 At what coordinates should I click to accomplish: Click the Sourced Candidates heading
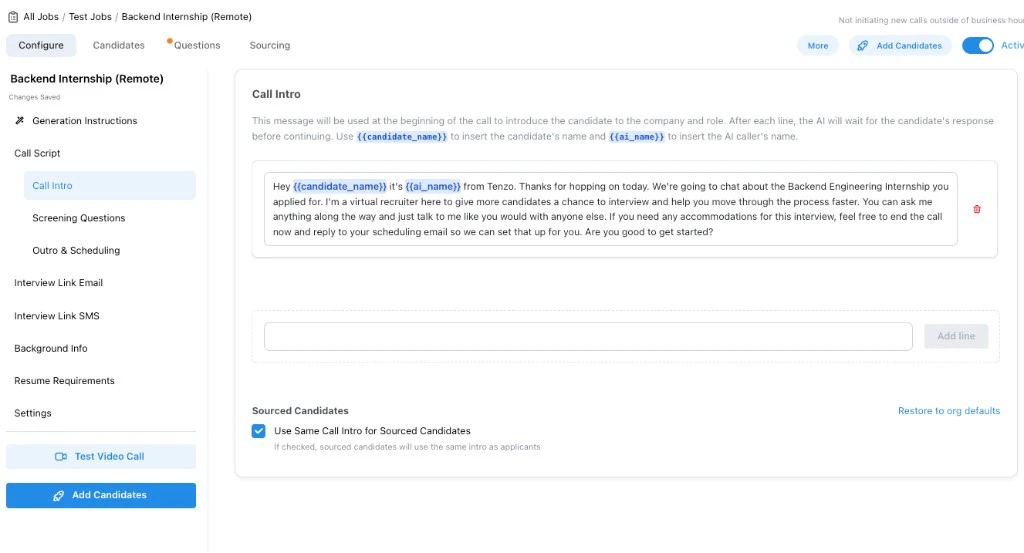(300, 411)
